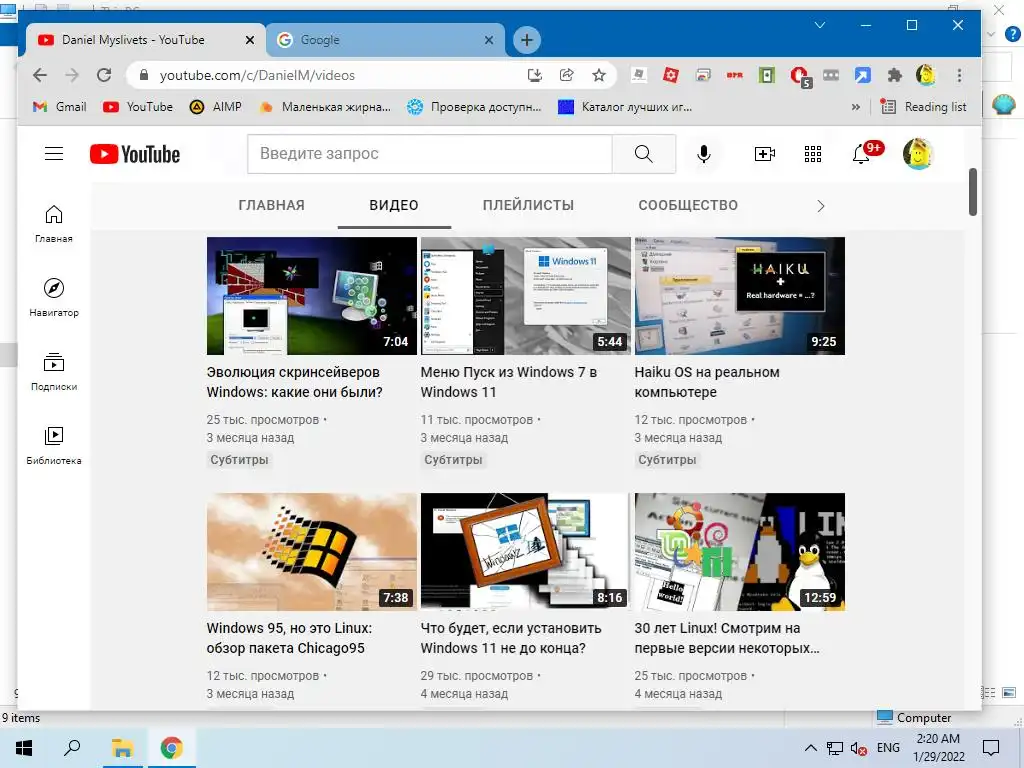Click the install app icon in address bar
Image resolution: width=1024 pixels, height=768 pixels.
[535, 75]
